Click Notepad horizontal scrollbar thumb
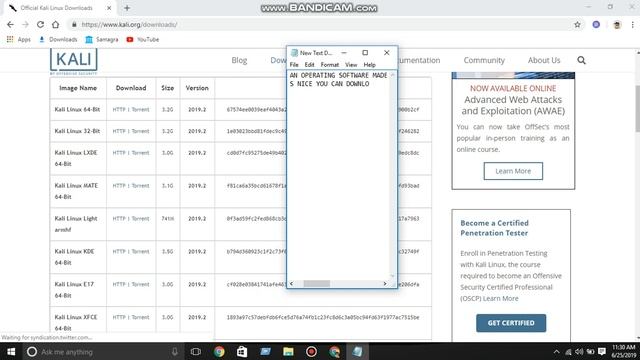Image resolution: width=640 pixels, height=360 pixels. point(317,283)
